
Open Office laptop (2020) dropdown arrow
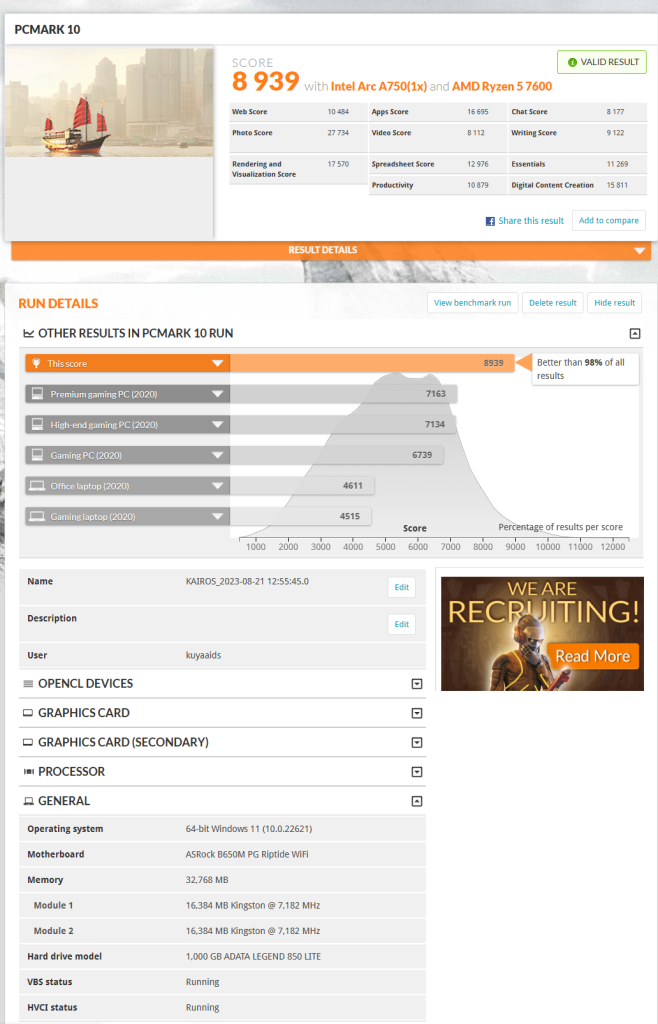217,487
